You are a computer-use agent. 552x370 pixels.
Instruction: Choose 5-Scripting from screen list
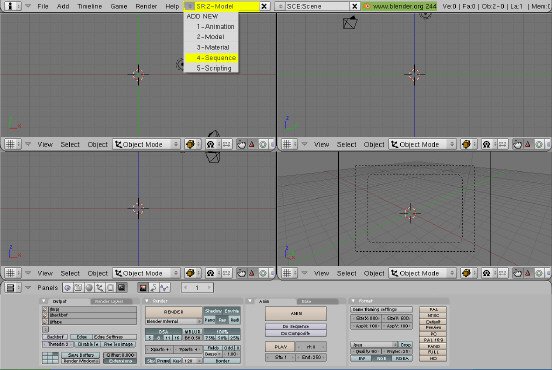pyautogui.click(x=211, y=68)
